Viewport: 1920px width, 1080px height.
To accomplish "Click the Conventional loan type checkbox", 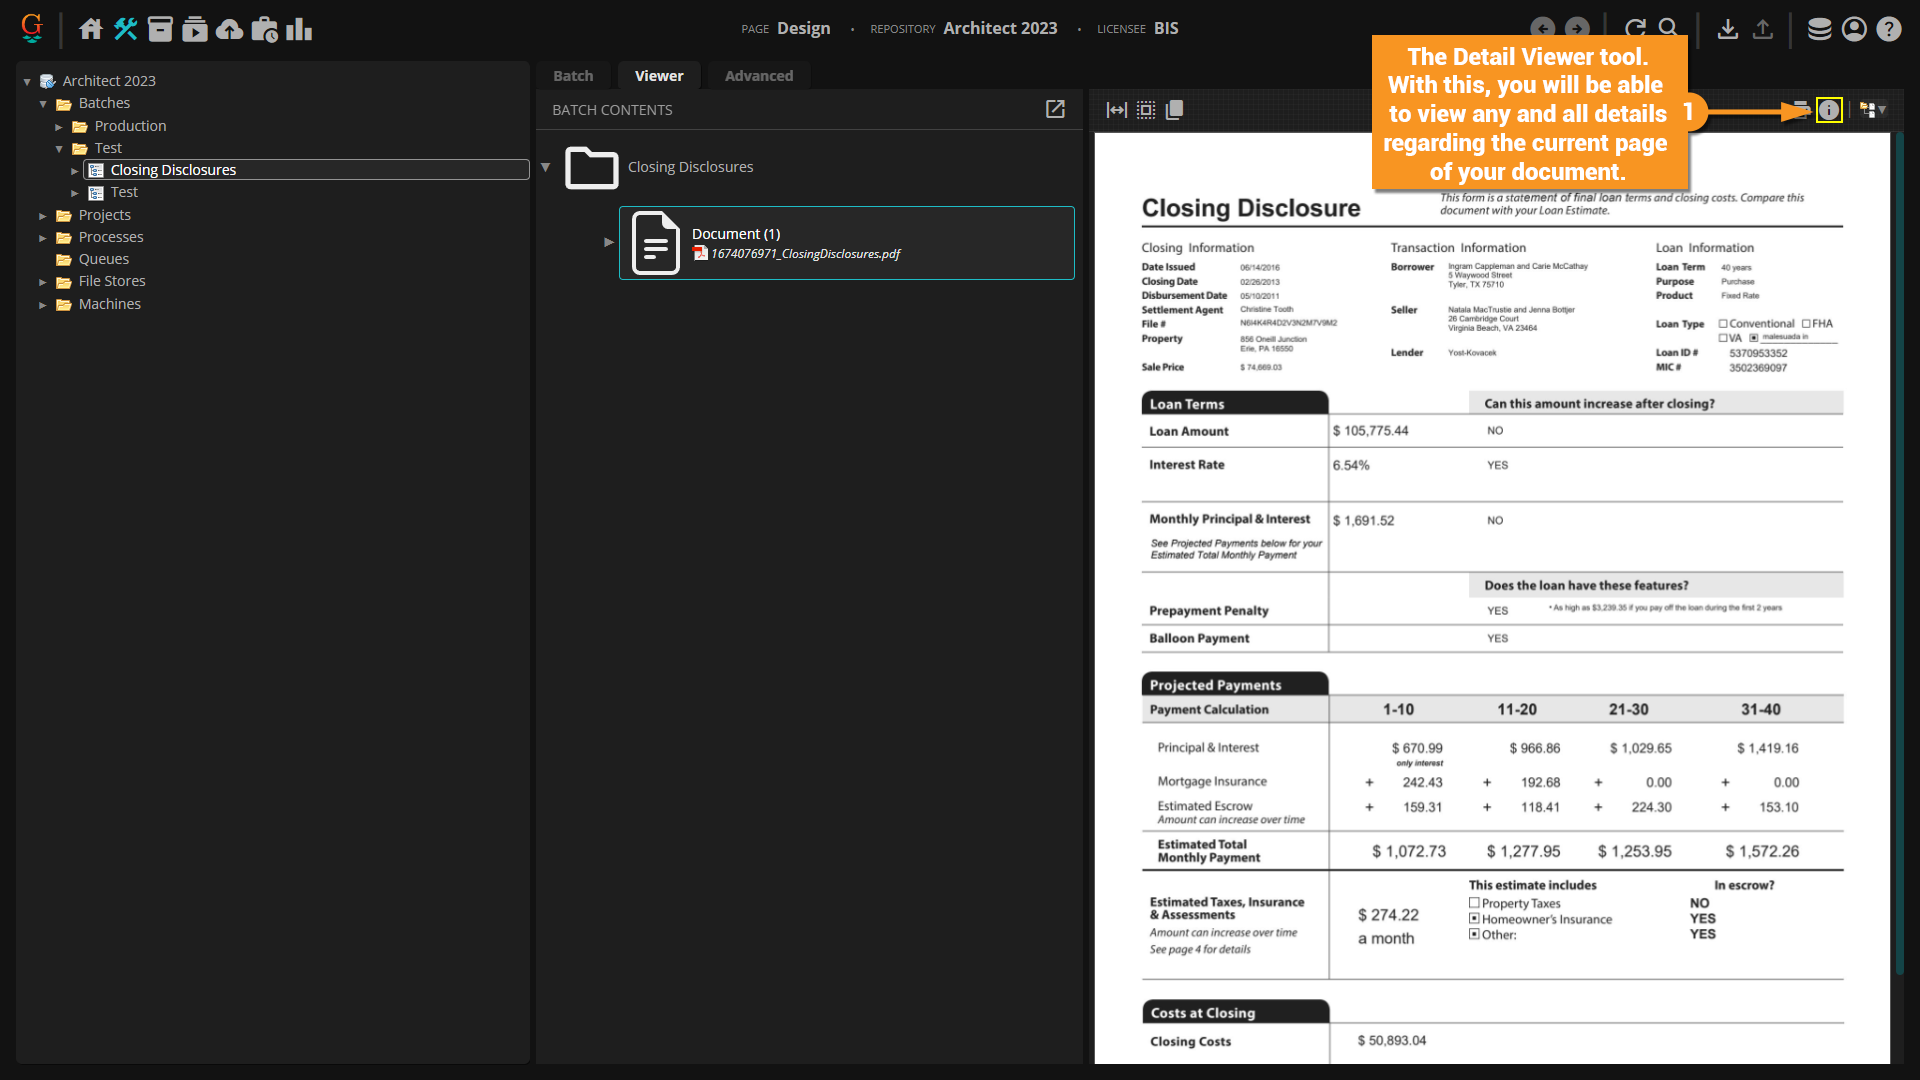I will click(x=1723, y=324).
